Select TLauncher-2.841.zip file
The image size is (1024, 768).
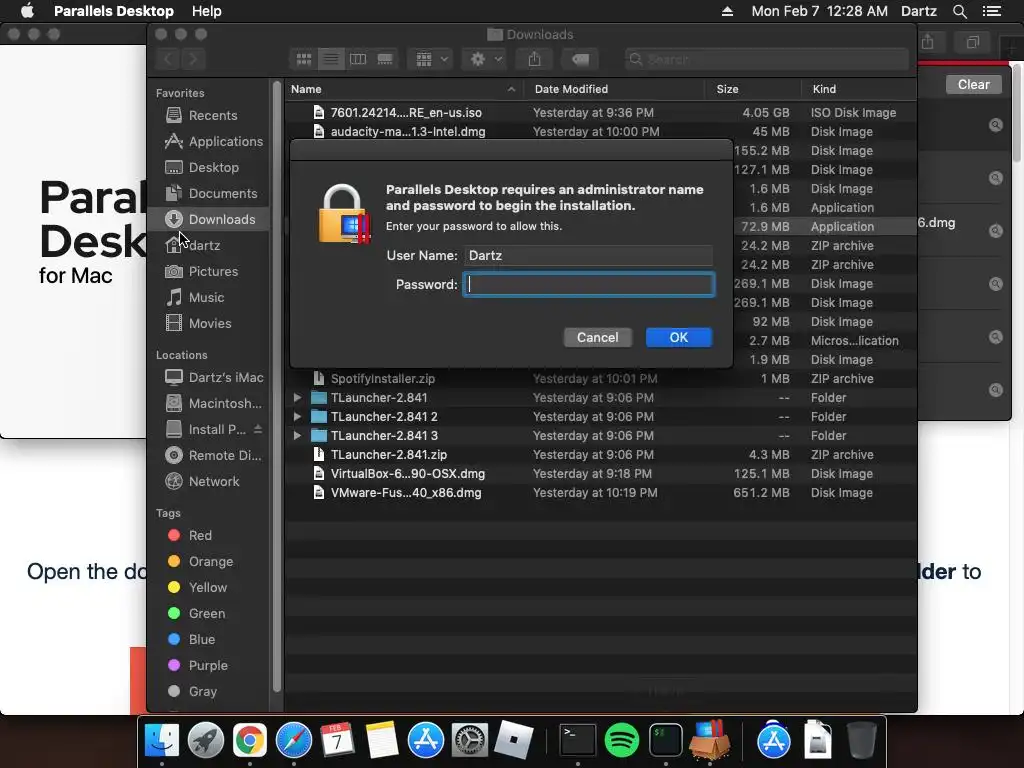tap(600, 455)
